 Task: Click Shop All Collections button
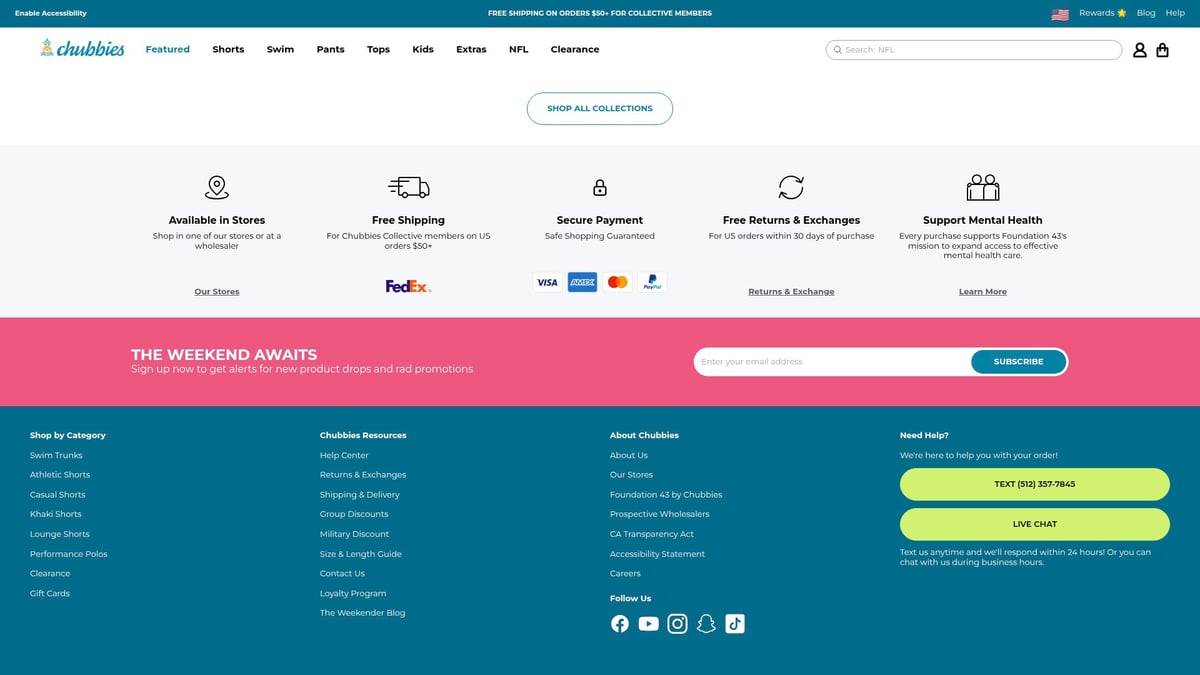tap(600, 108)
